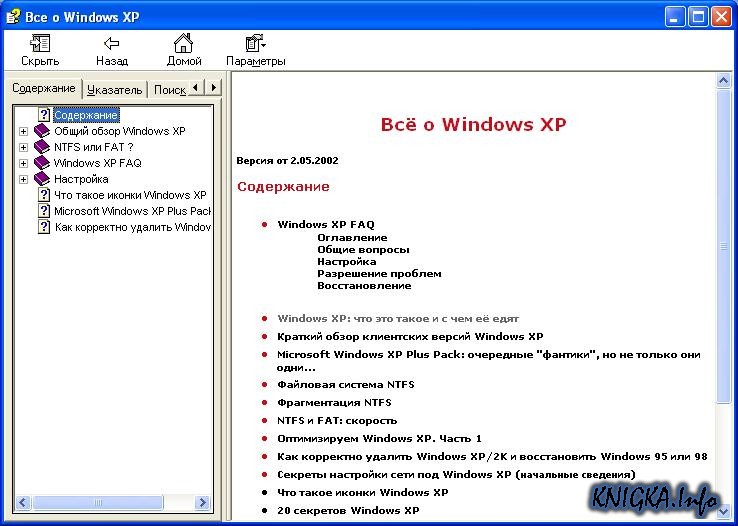
Task: Open the Разрешение проблем link
Action: (x=379, y=273)
